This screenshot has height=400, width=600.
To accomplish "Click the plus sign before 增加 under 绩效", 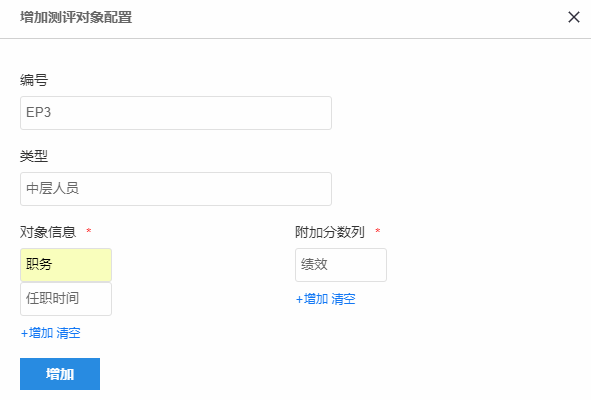I will [299, 299].
